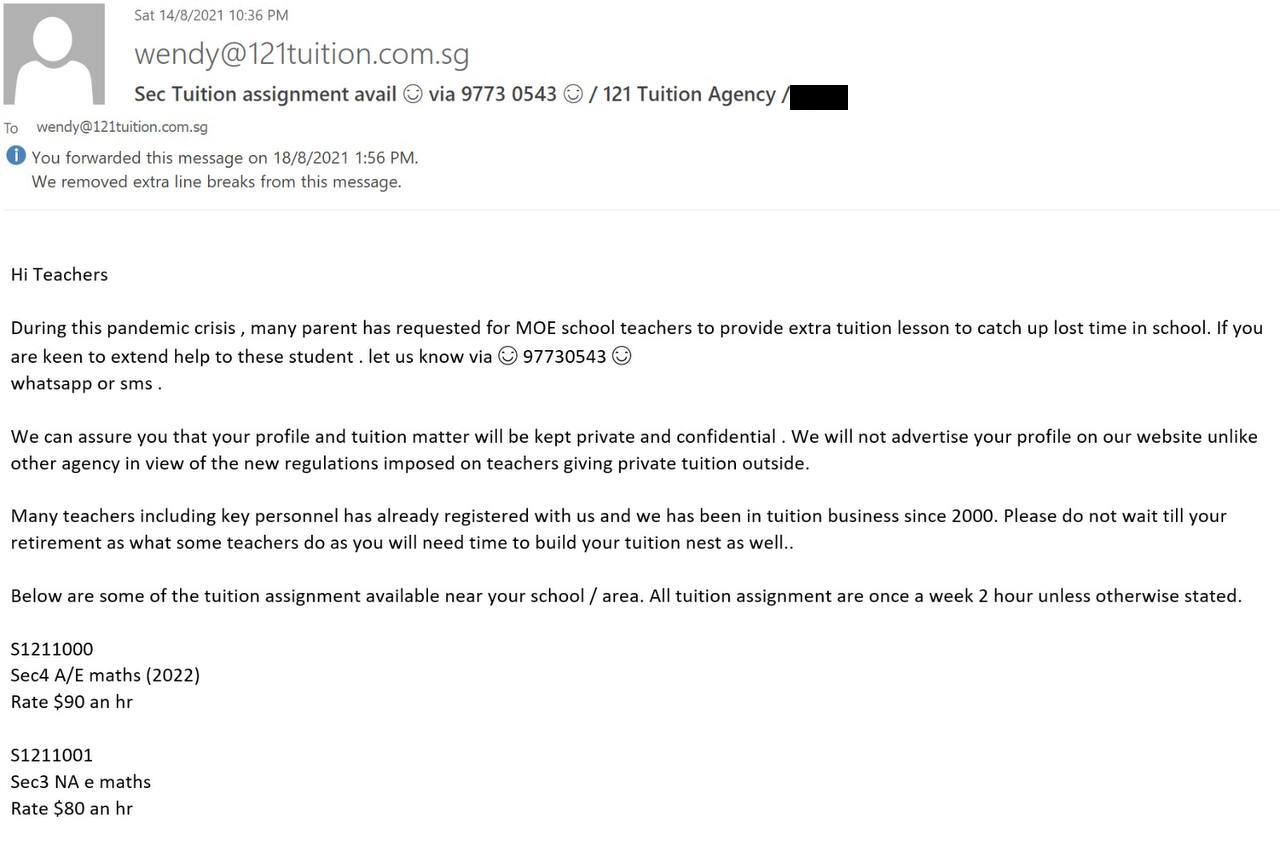The width and height of the screenshot is (1280, 868).
Task: Click the black redacted box in the subject
Action: (819, 97)
